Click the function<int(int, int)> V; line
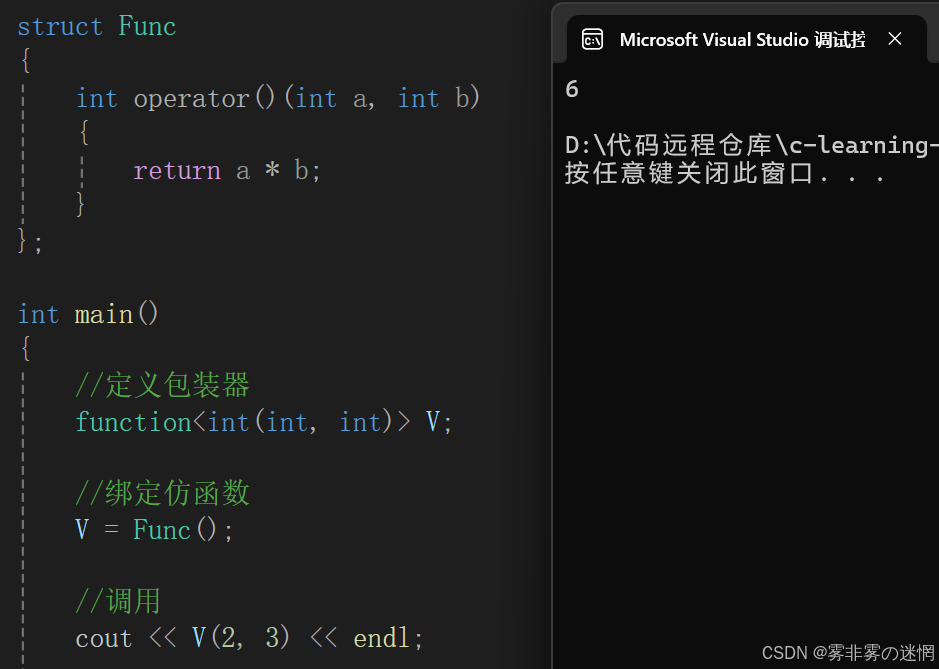The image size is (939, 669). [263, 422]
